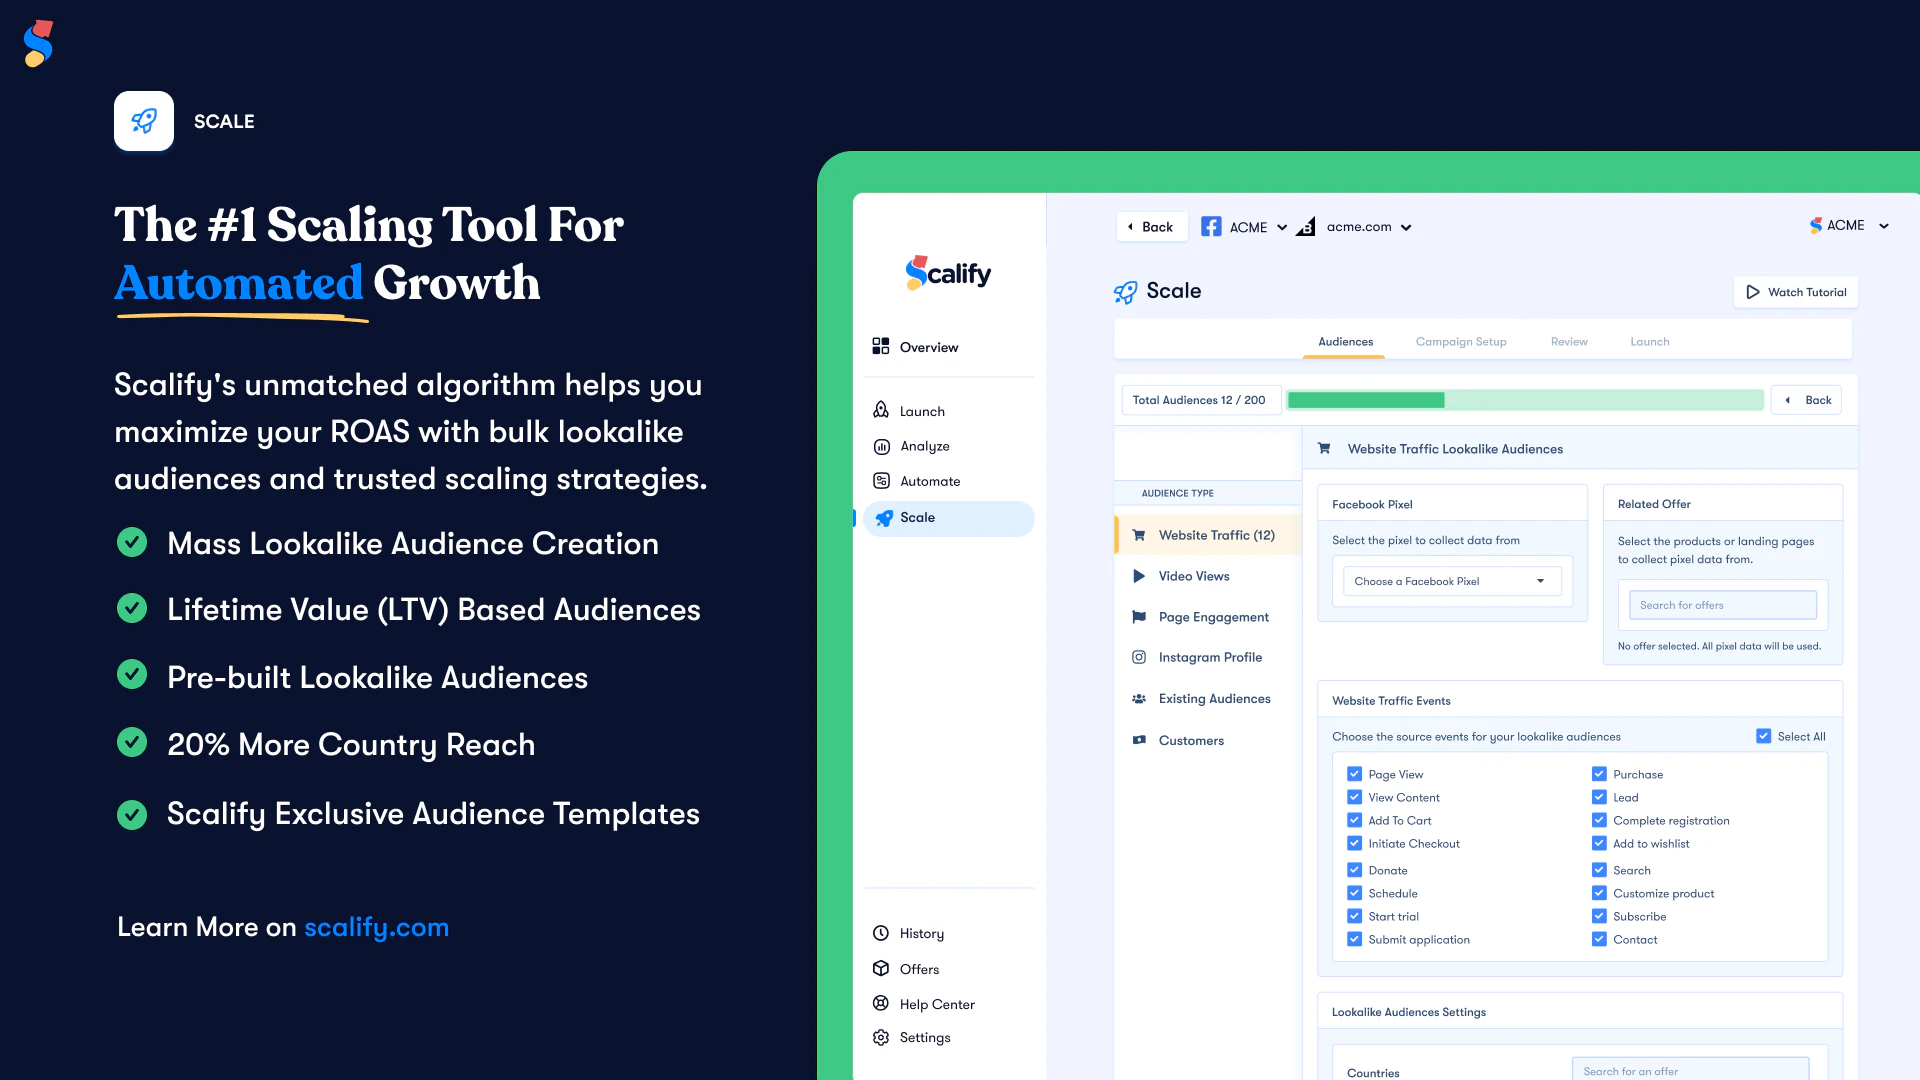Screen dimensions: 1920x1080
Task: Open the ACME account dropdown at top right
Action: pos(1849,225)
